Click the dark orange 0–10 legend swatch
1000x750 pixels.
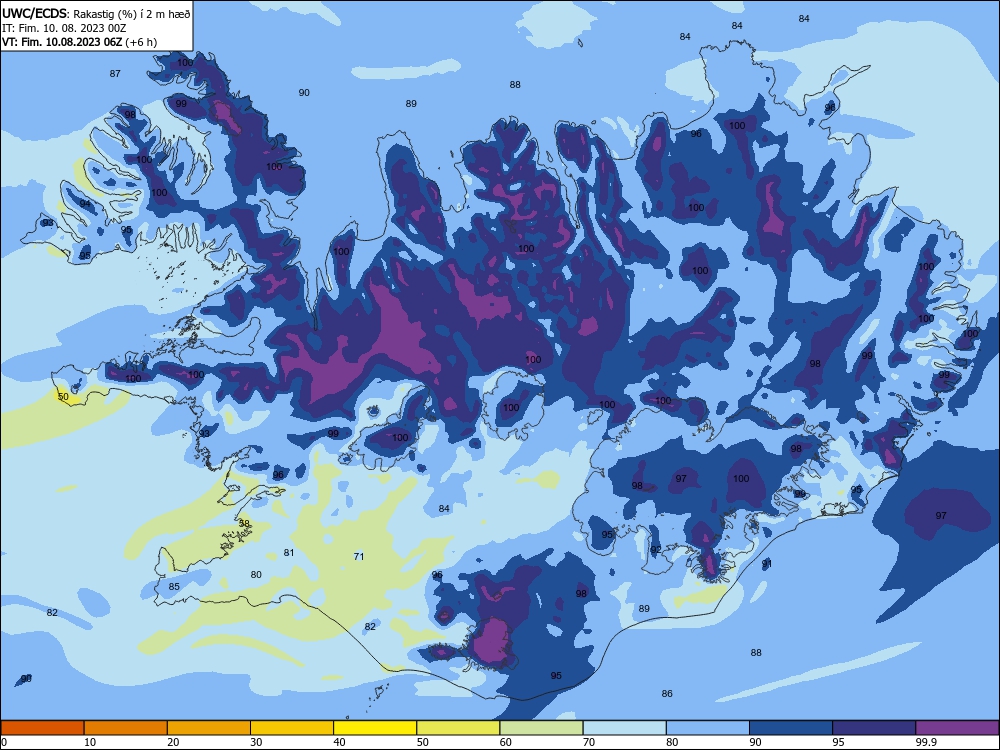point(42,728)
